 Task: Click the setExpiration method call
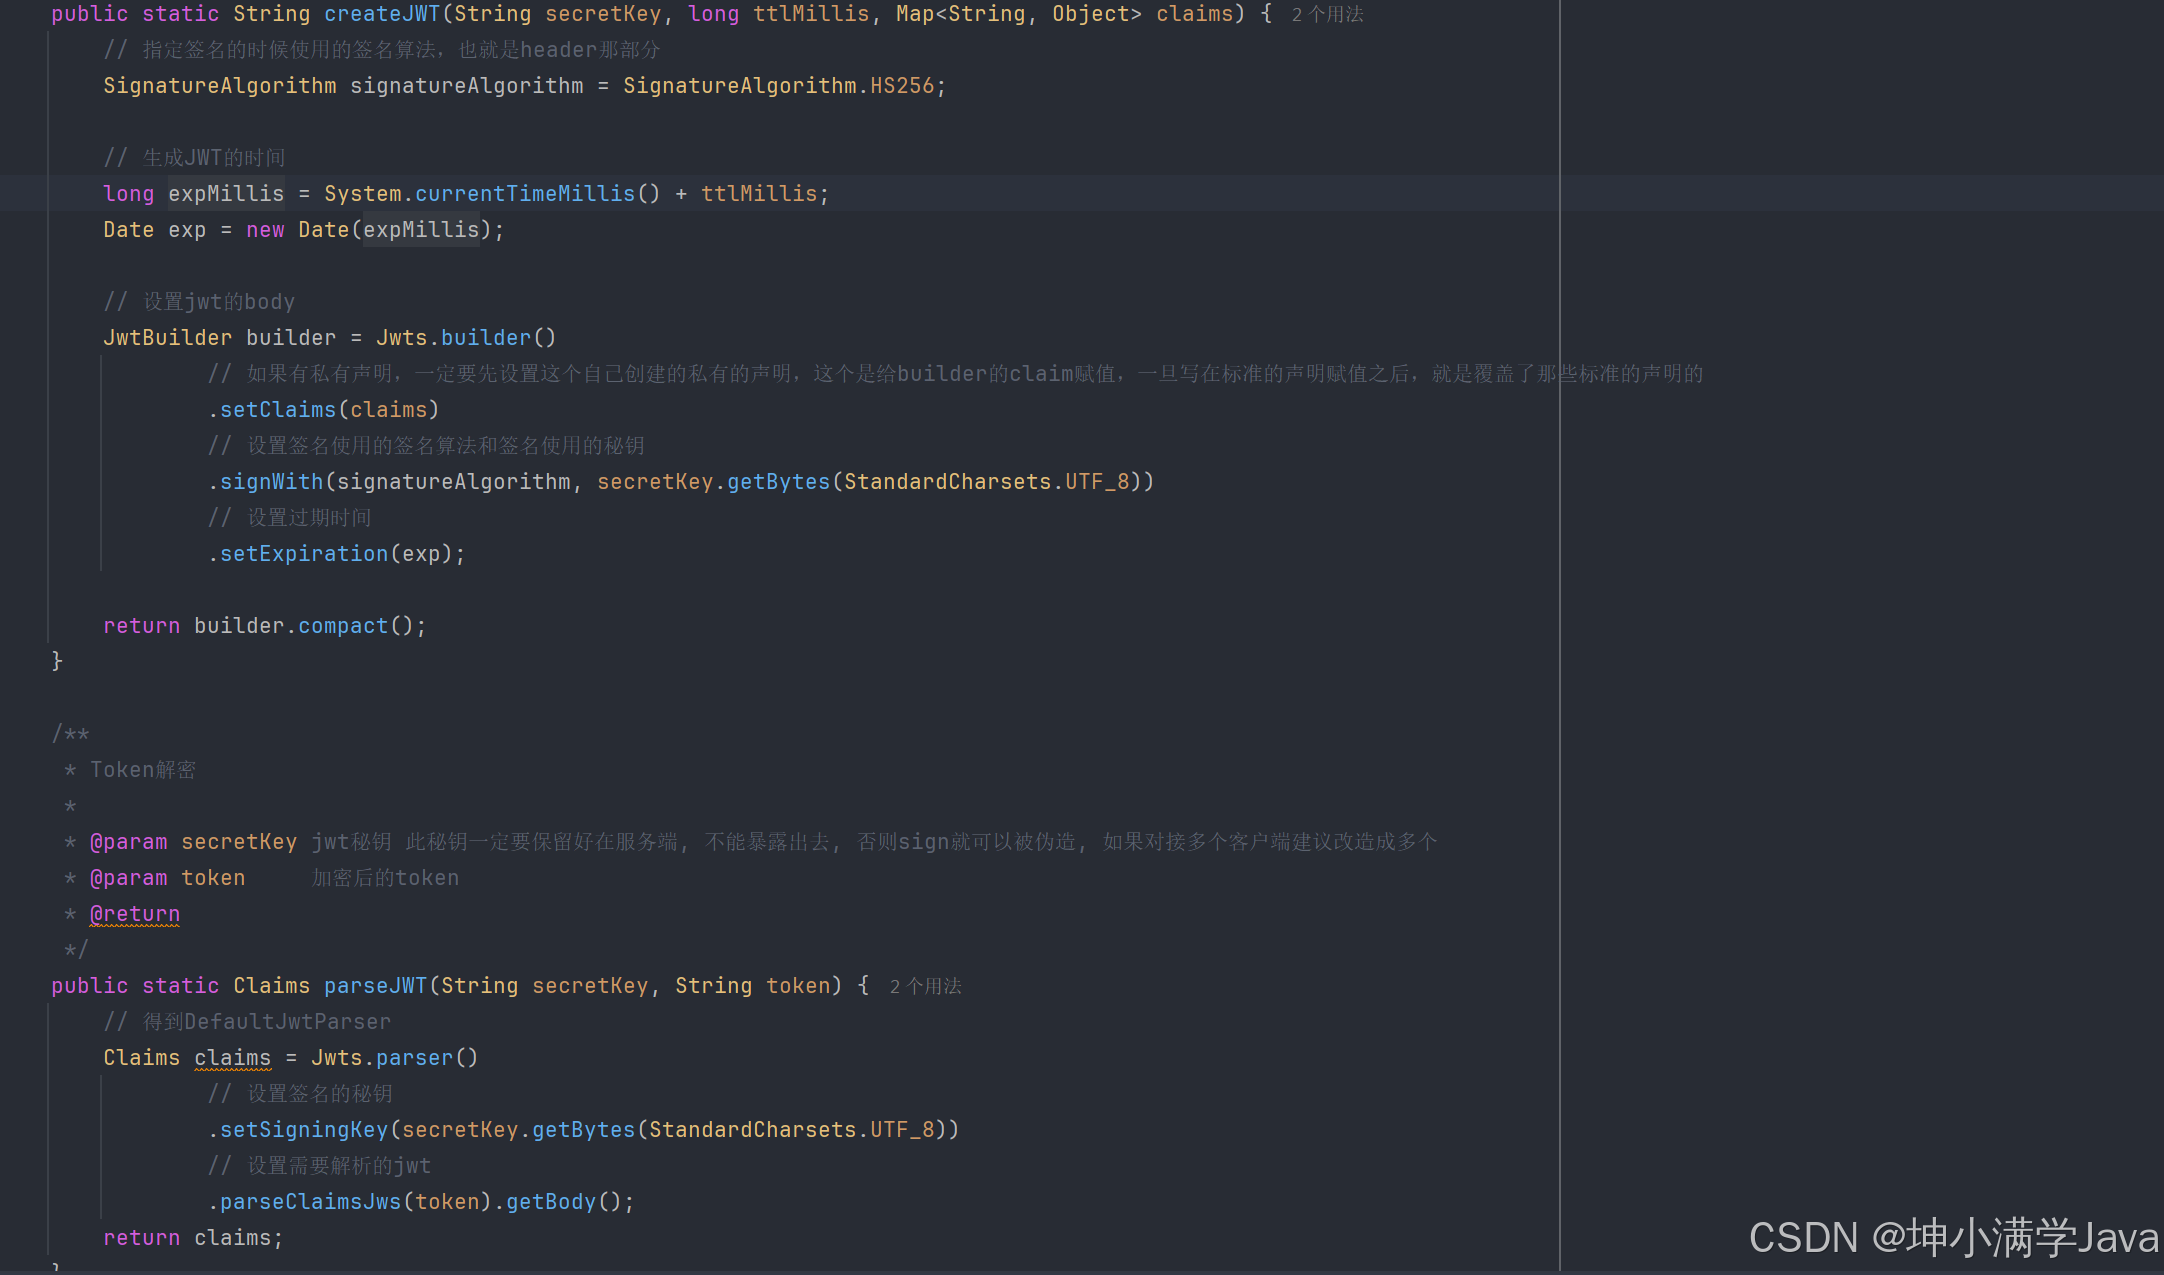pyautogui.click(x=303, y=554)
